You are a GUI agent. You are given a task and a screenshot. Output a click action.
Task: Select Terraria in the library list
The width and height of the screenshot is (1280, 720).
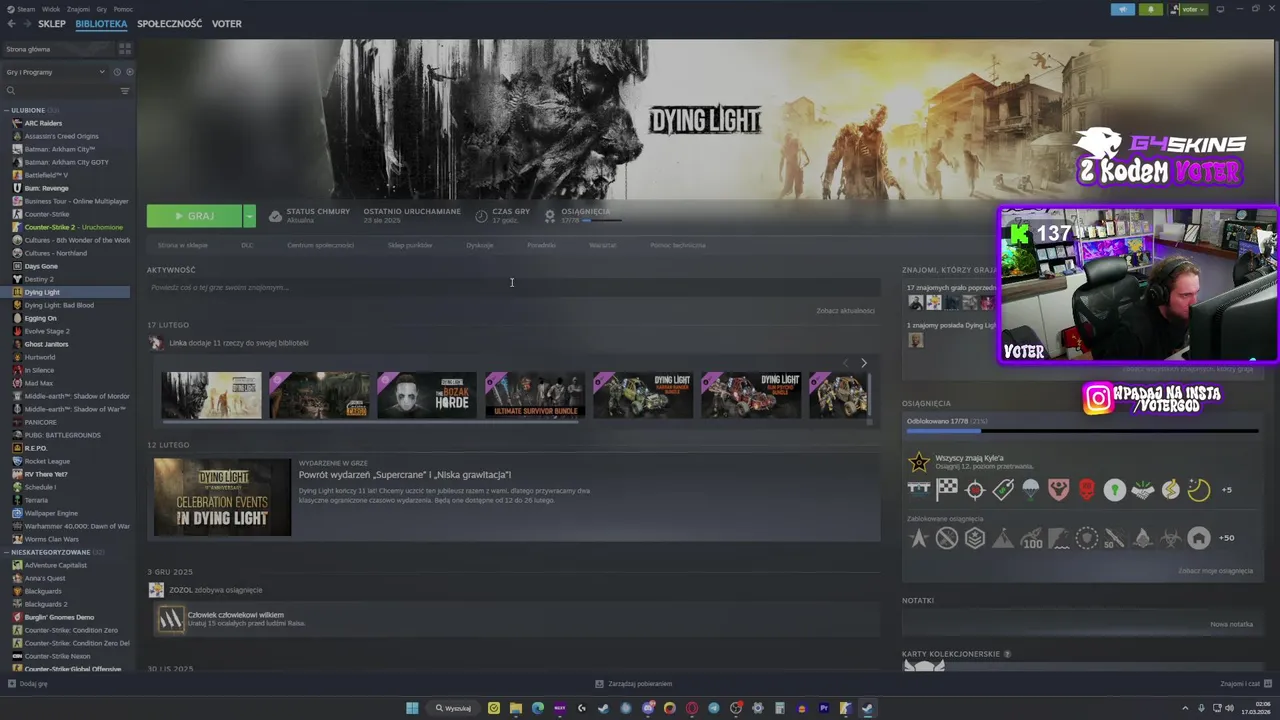(36, 500)
